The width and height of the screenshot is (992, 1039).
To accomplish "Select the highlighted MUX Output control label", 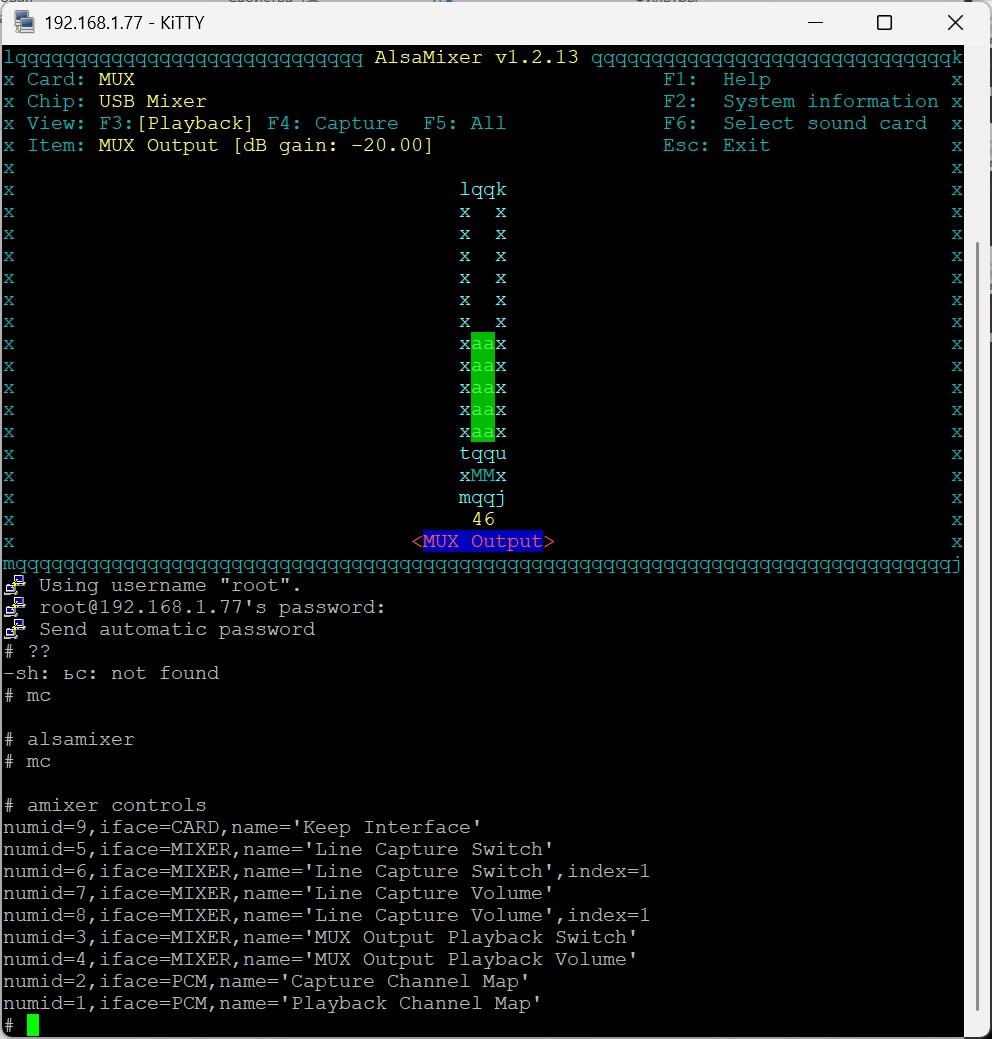I will (483, 542).
